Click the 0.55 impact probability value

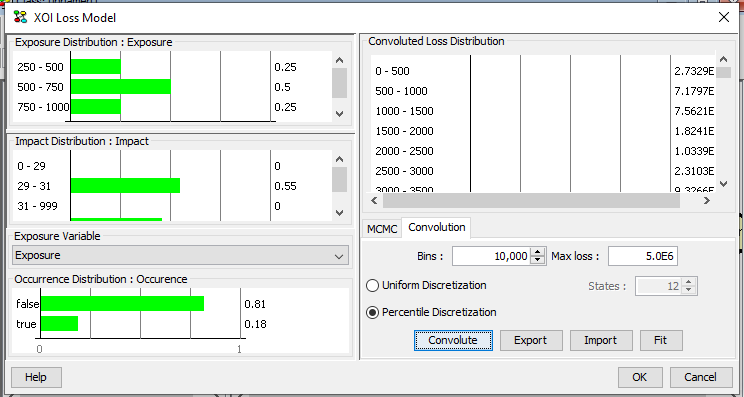(285, 186)
